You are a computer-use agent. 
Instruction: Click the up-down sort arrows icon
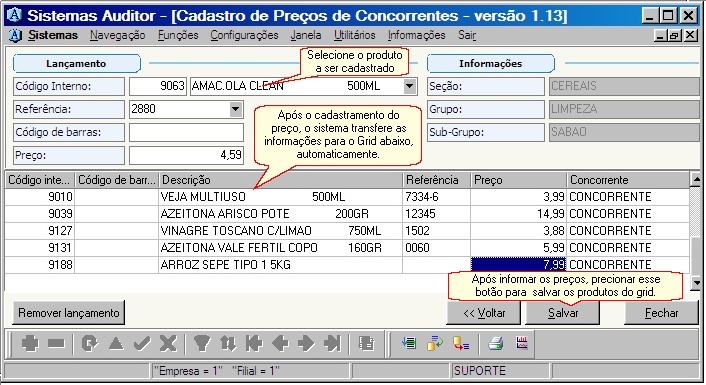228,344
